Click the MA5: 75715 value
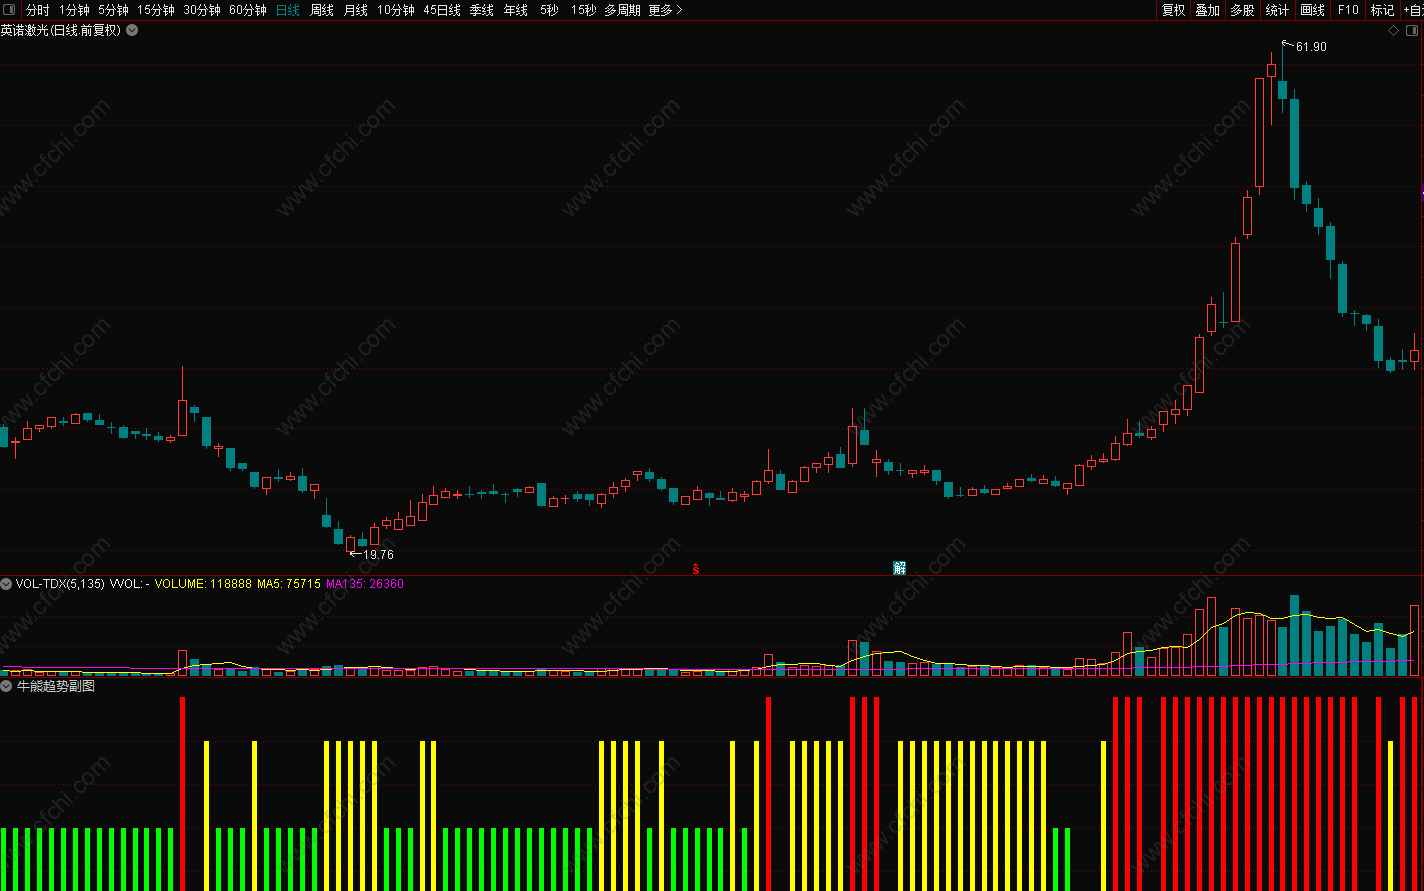The height and width of the screenshot is (891, 1424). click(x=289, y=583)
